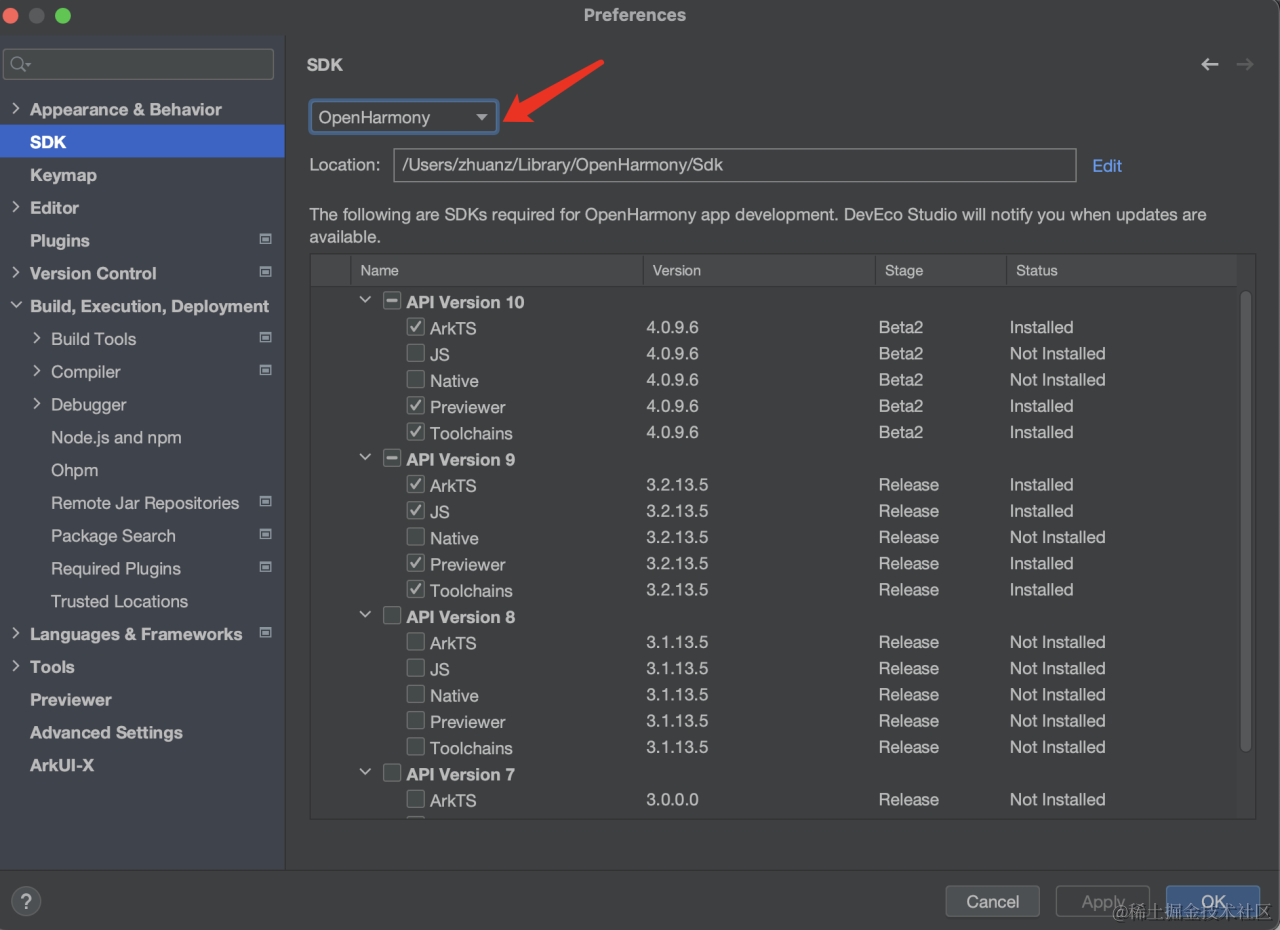
Task: Open ArkUI-X settings page
Action: pos(62,765)
